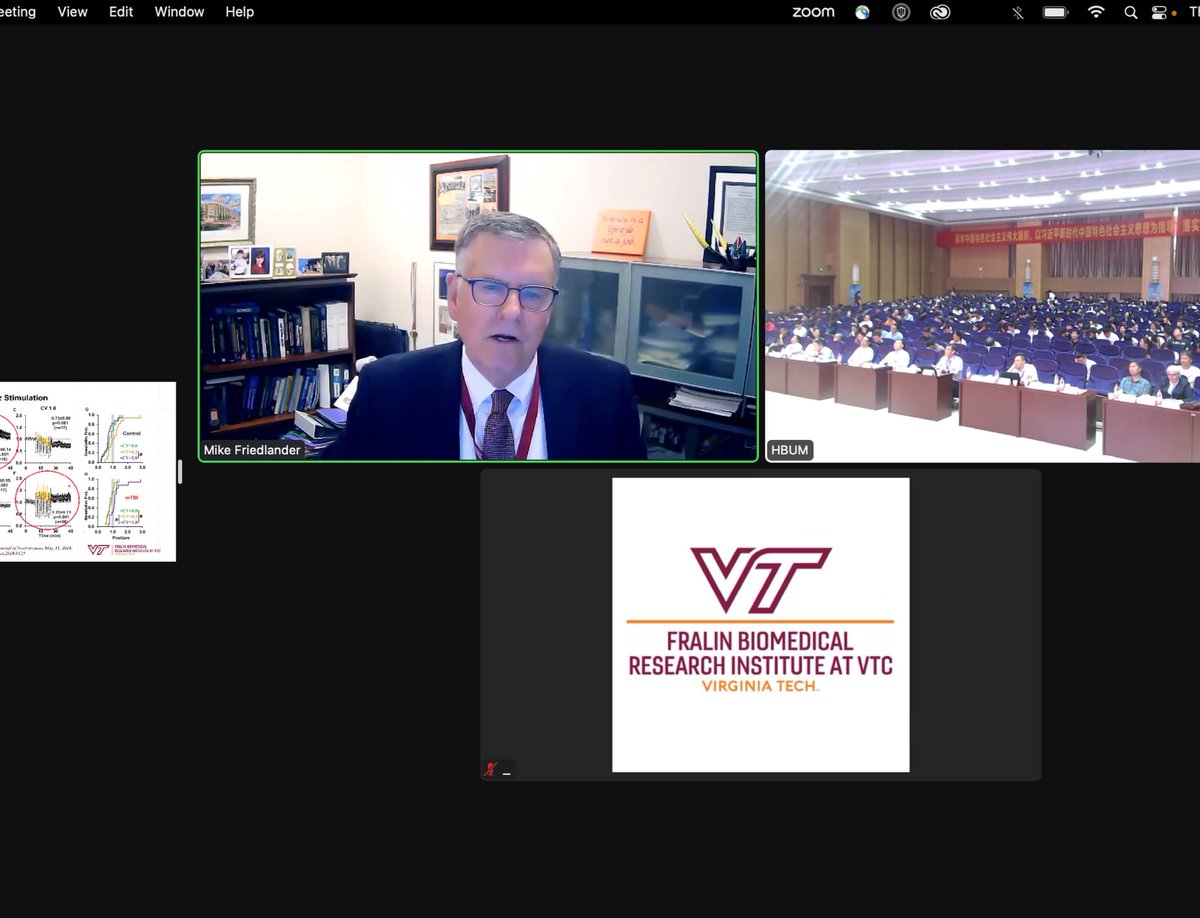Open the Help menu
Screen dimensions: 1200x918
point(239,12)
